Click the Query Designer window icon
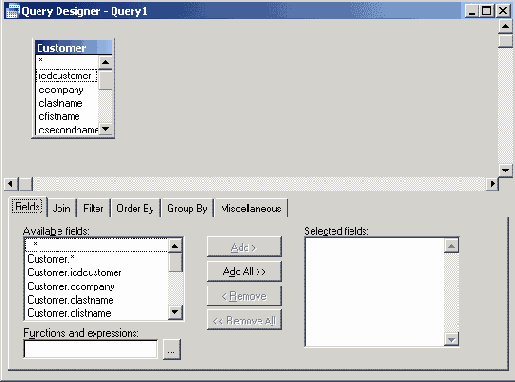The image size is (515, 382). pos(12,11)
